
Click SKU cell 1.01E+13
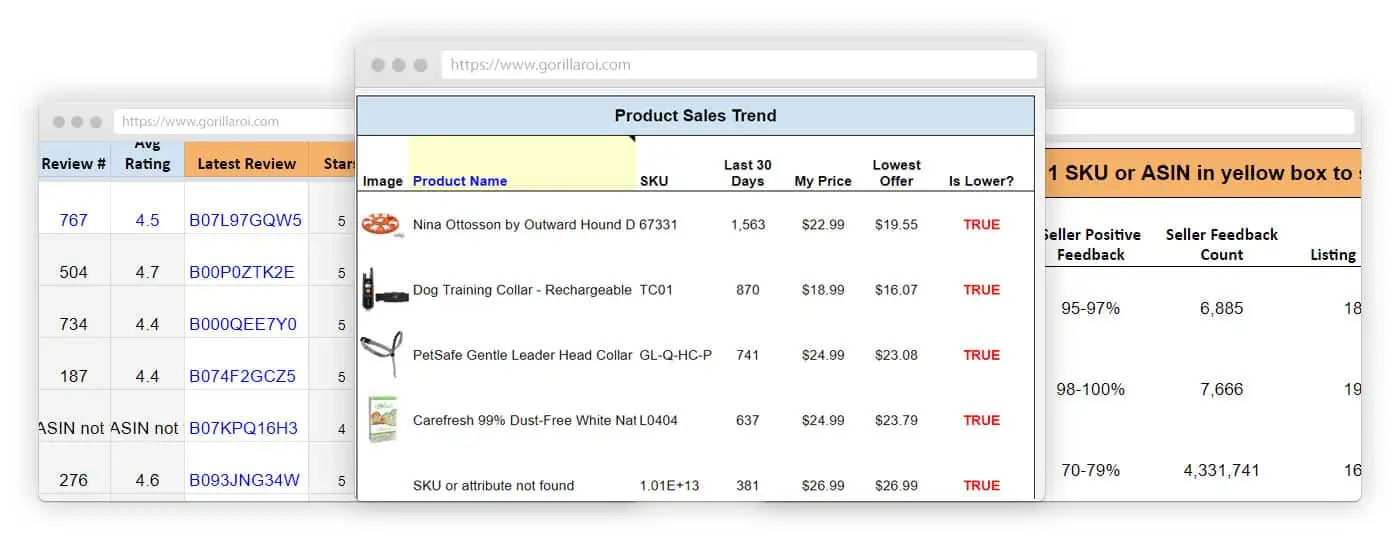coord(670,486)
